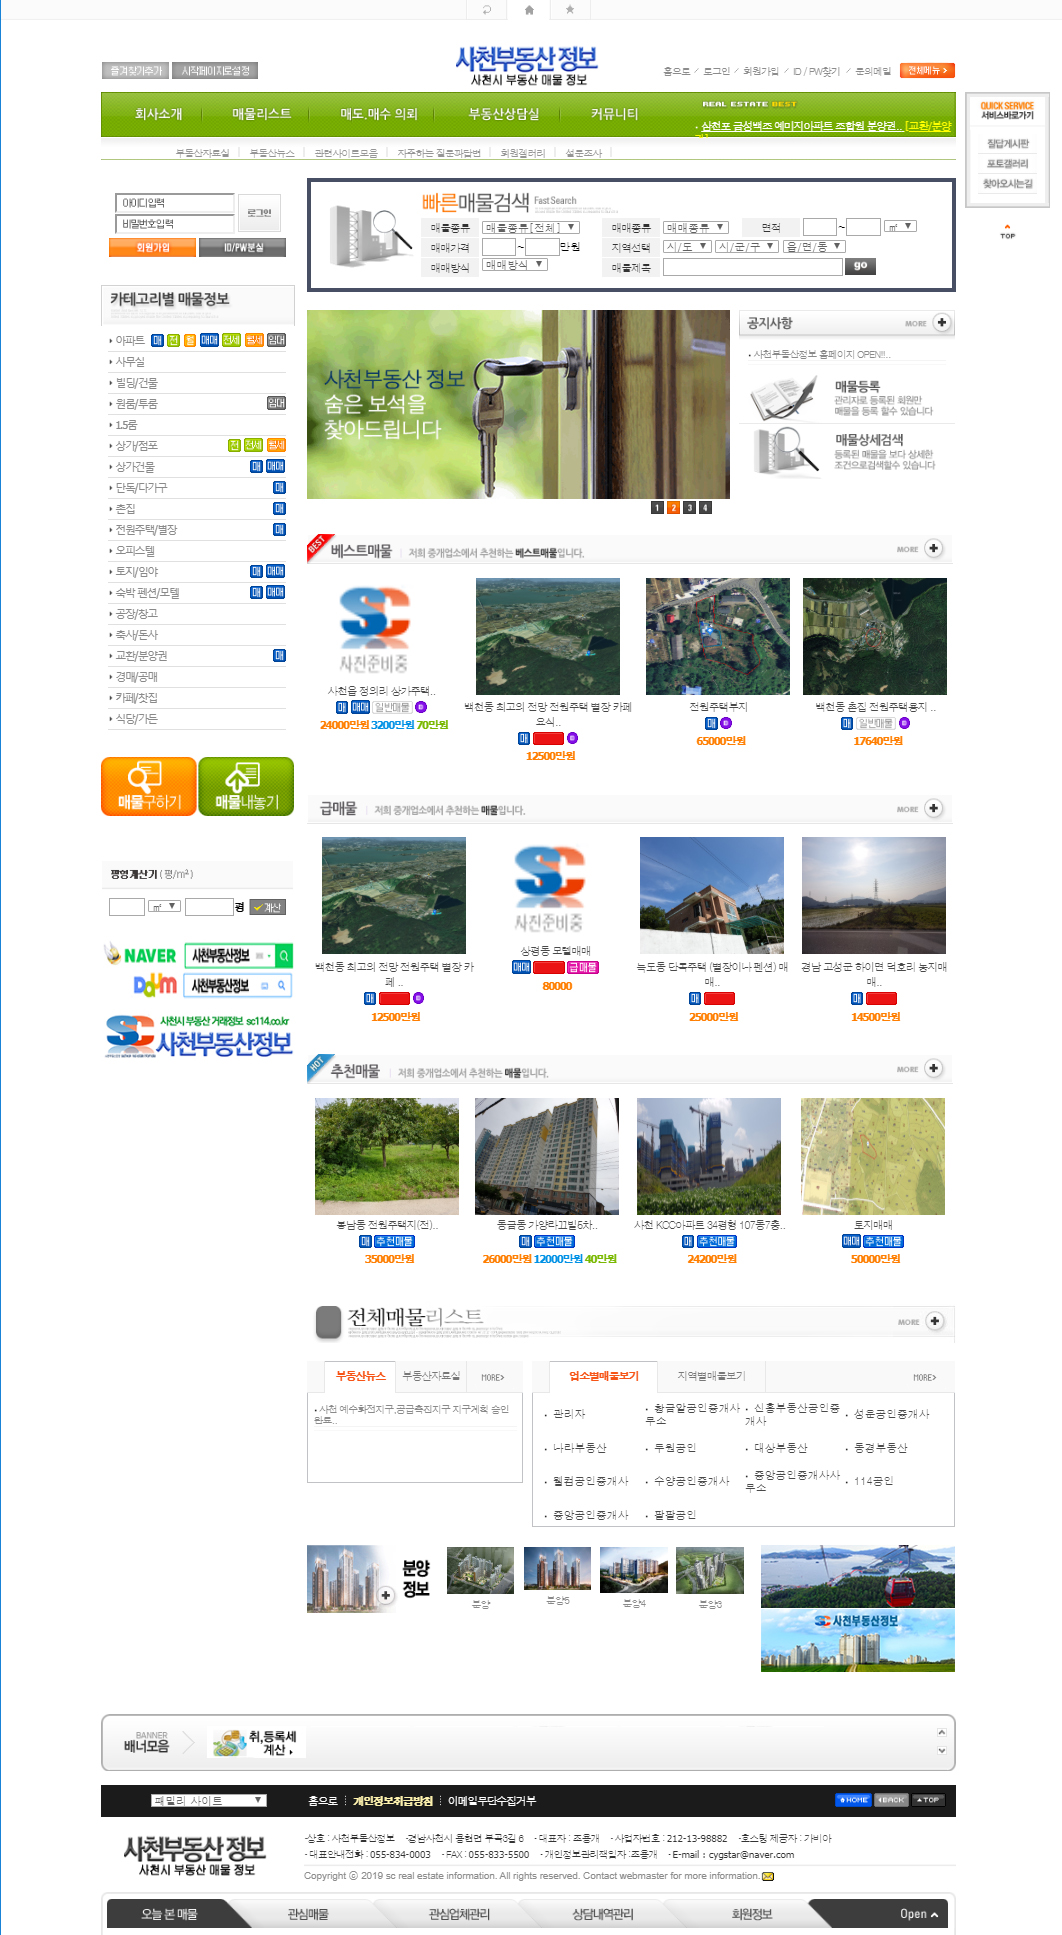Switch to the 지역별매물보기 tab

(x=711, y=1376)
